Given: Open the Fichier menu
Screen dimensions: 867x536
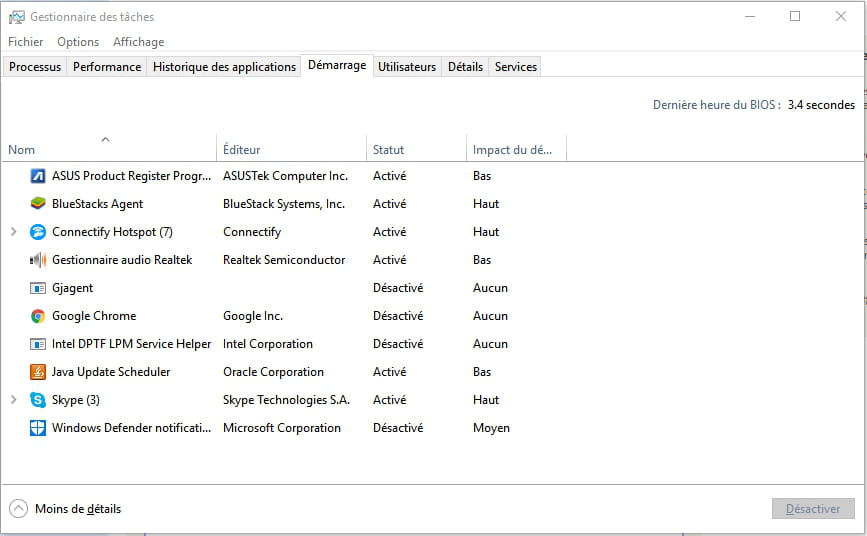Looking at the screenshot, I should pos(25,42).
